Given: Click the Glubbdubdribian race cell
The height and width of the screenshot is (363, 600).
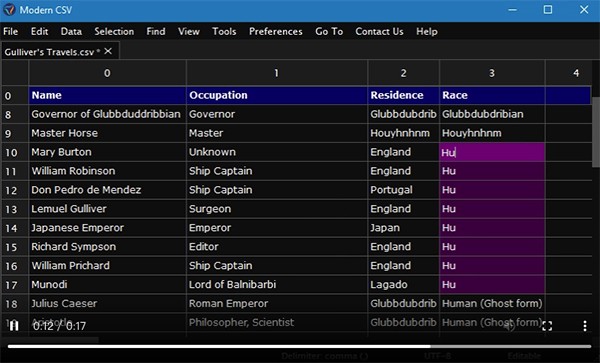Looking at the screenshot, I should 492,114.
